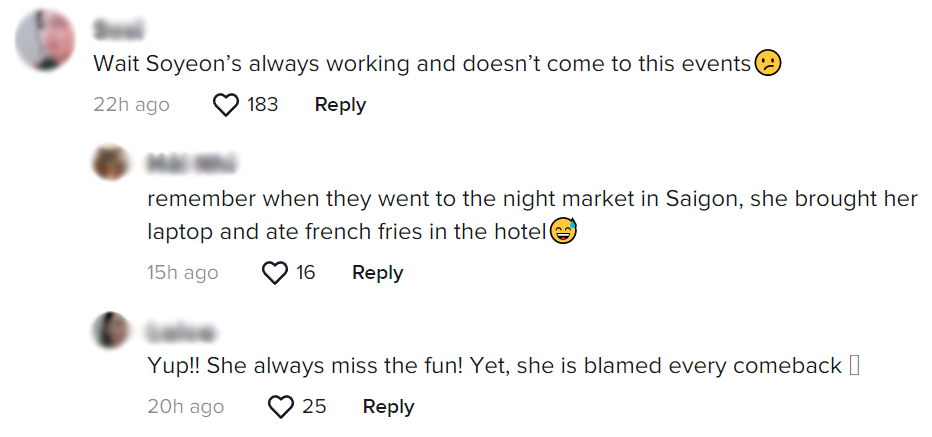Reply to the Saigon night market comment
Image resolution: width=932 pixels, height=437 pixels.
pos(377,273)
